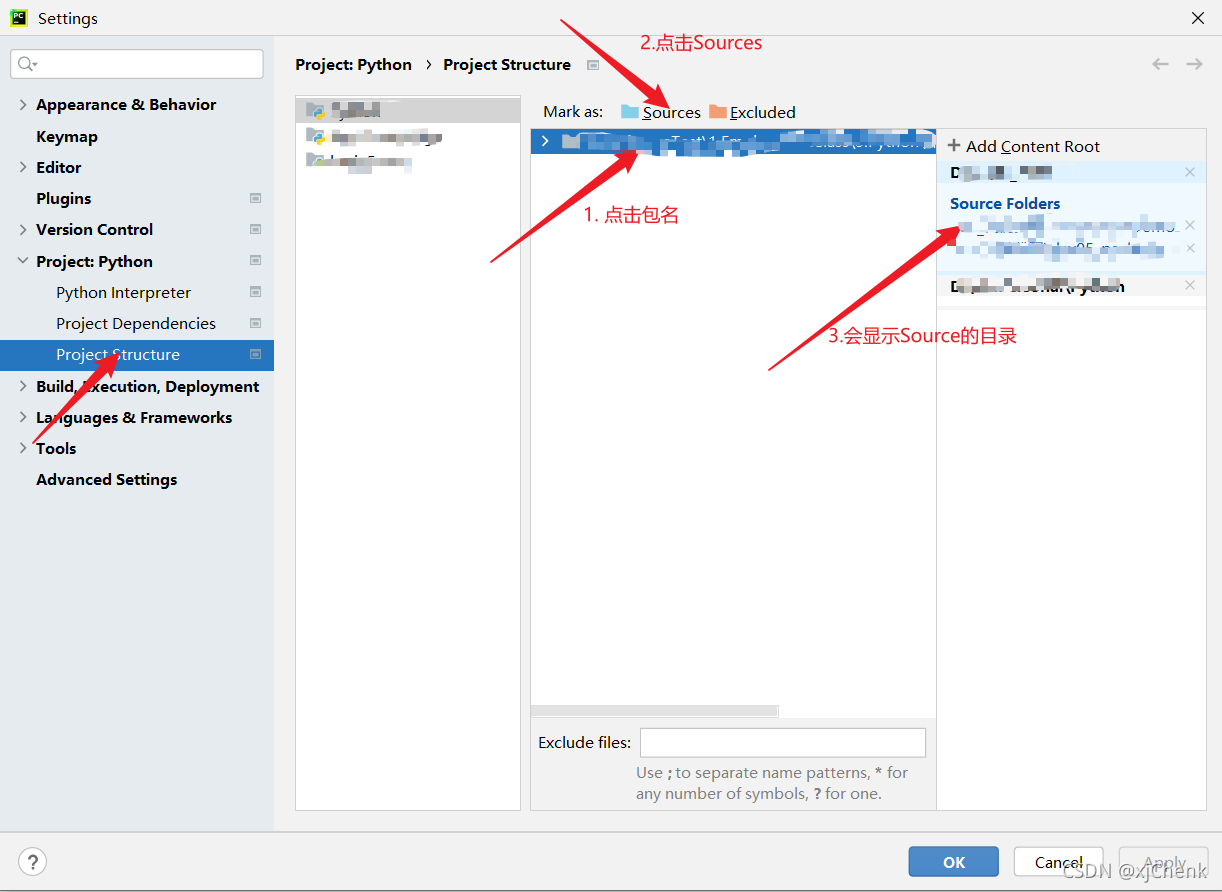
Task: Click the icon next to Project Structure breadcrumb
Action: [593, 64]
